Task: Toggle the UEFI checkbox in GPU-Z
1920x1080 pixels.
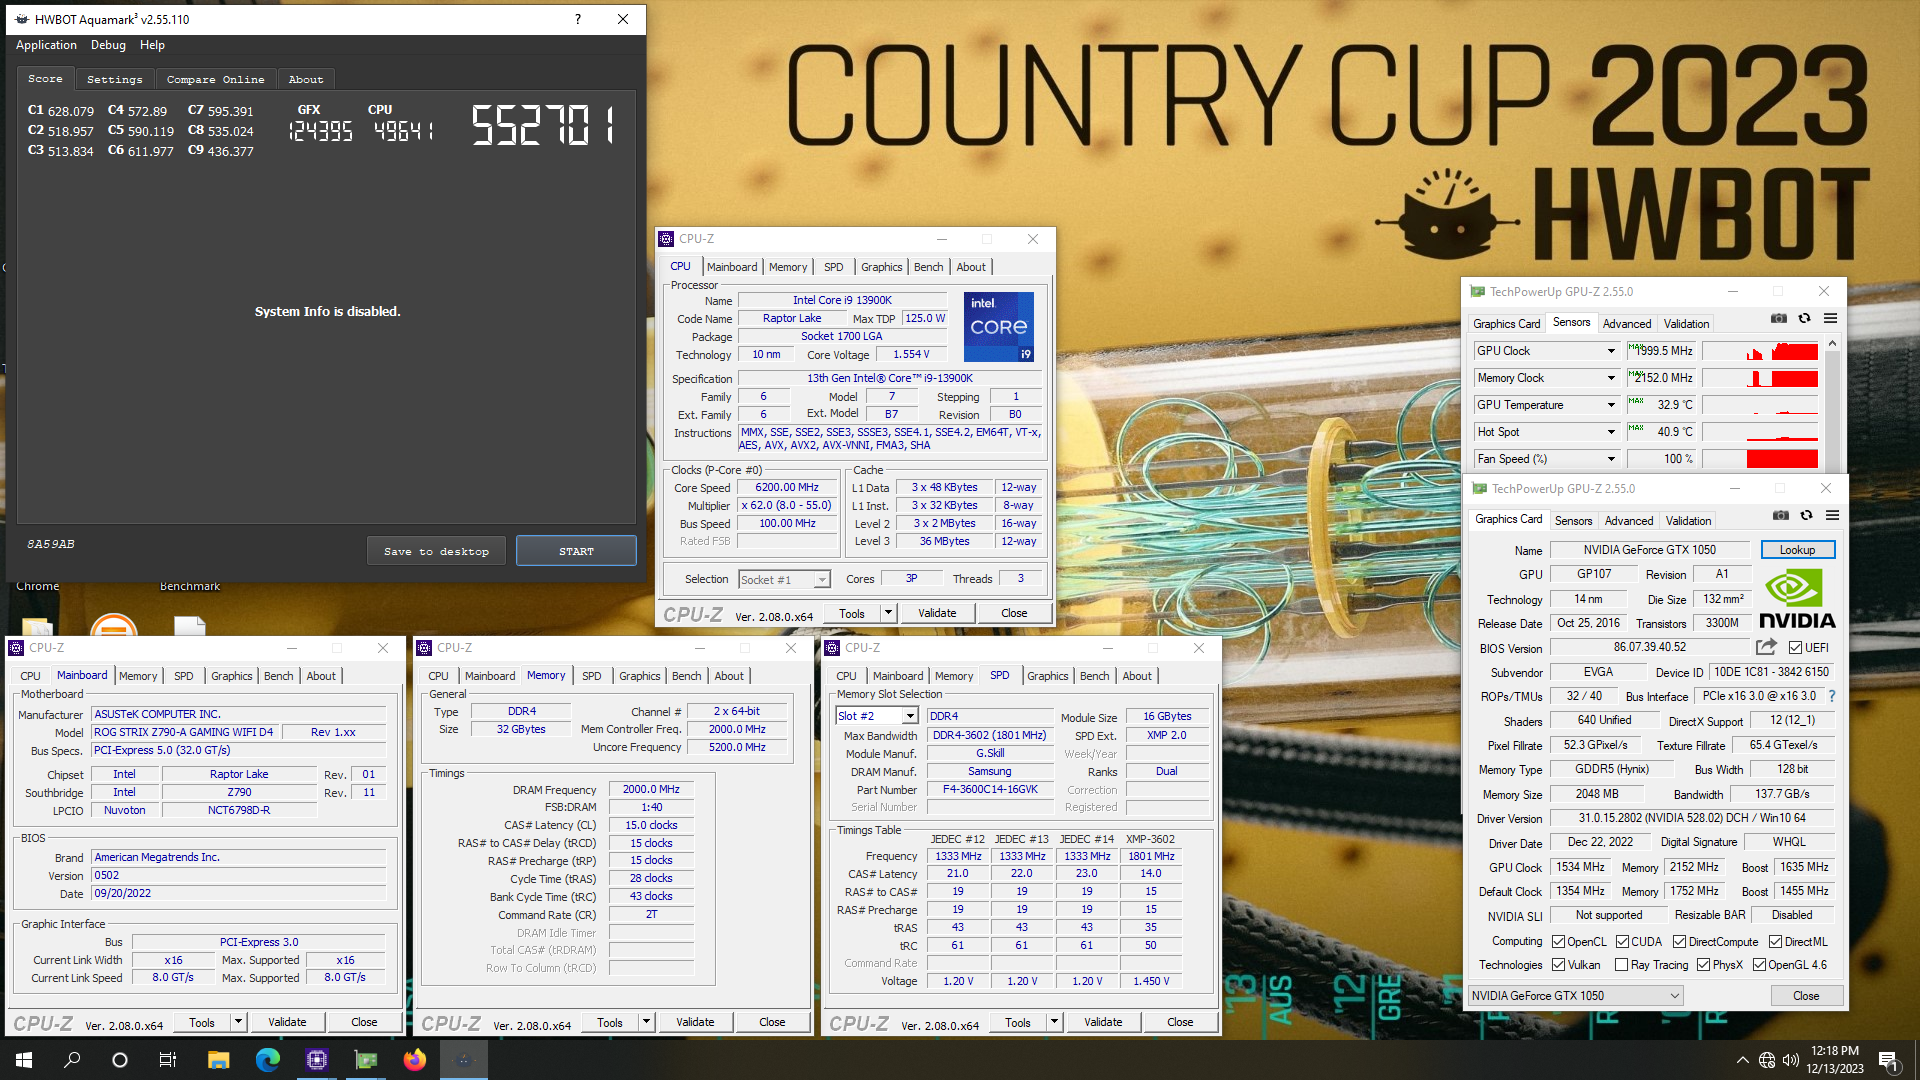Action: 1795,648
